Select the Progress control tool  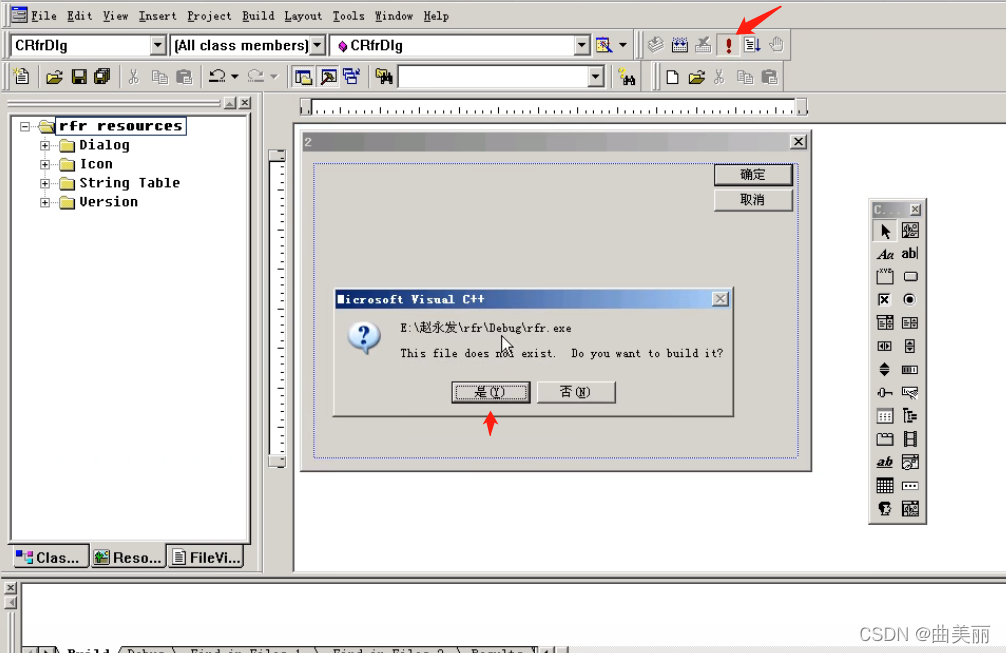(x=910, y=369)
